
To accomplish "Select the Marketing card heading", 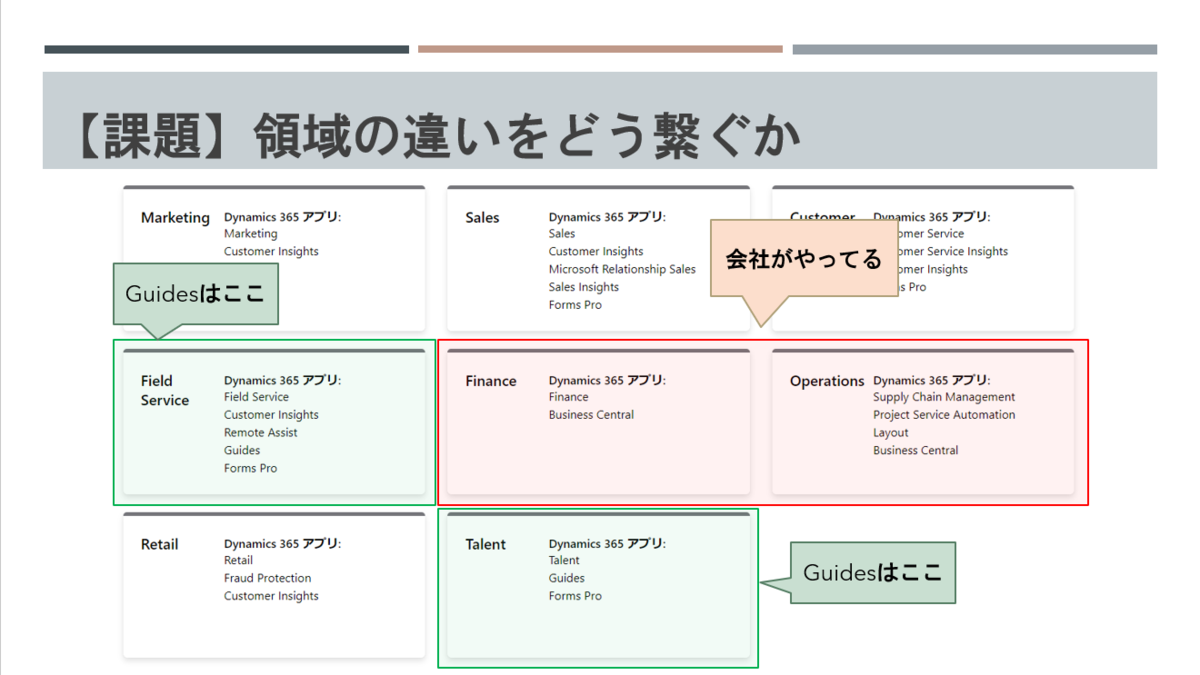I will tap(175, 218).
